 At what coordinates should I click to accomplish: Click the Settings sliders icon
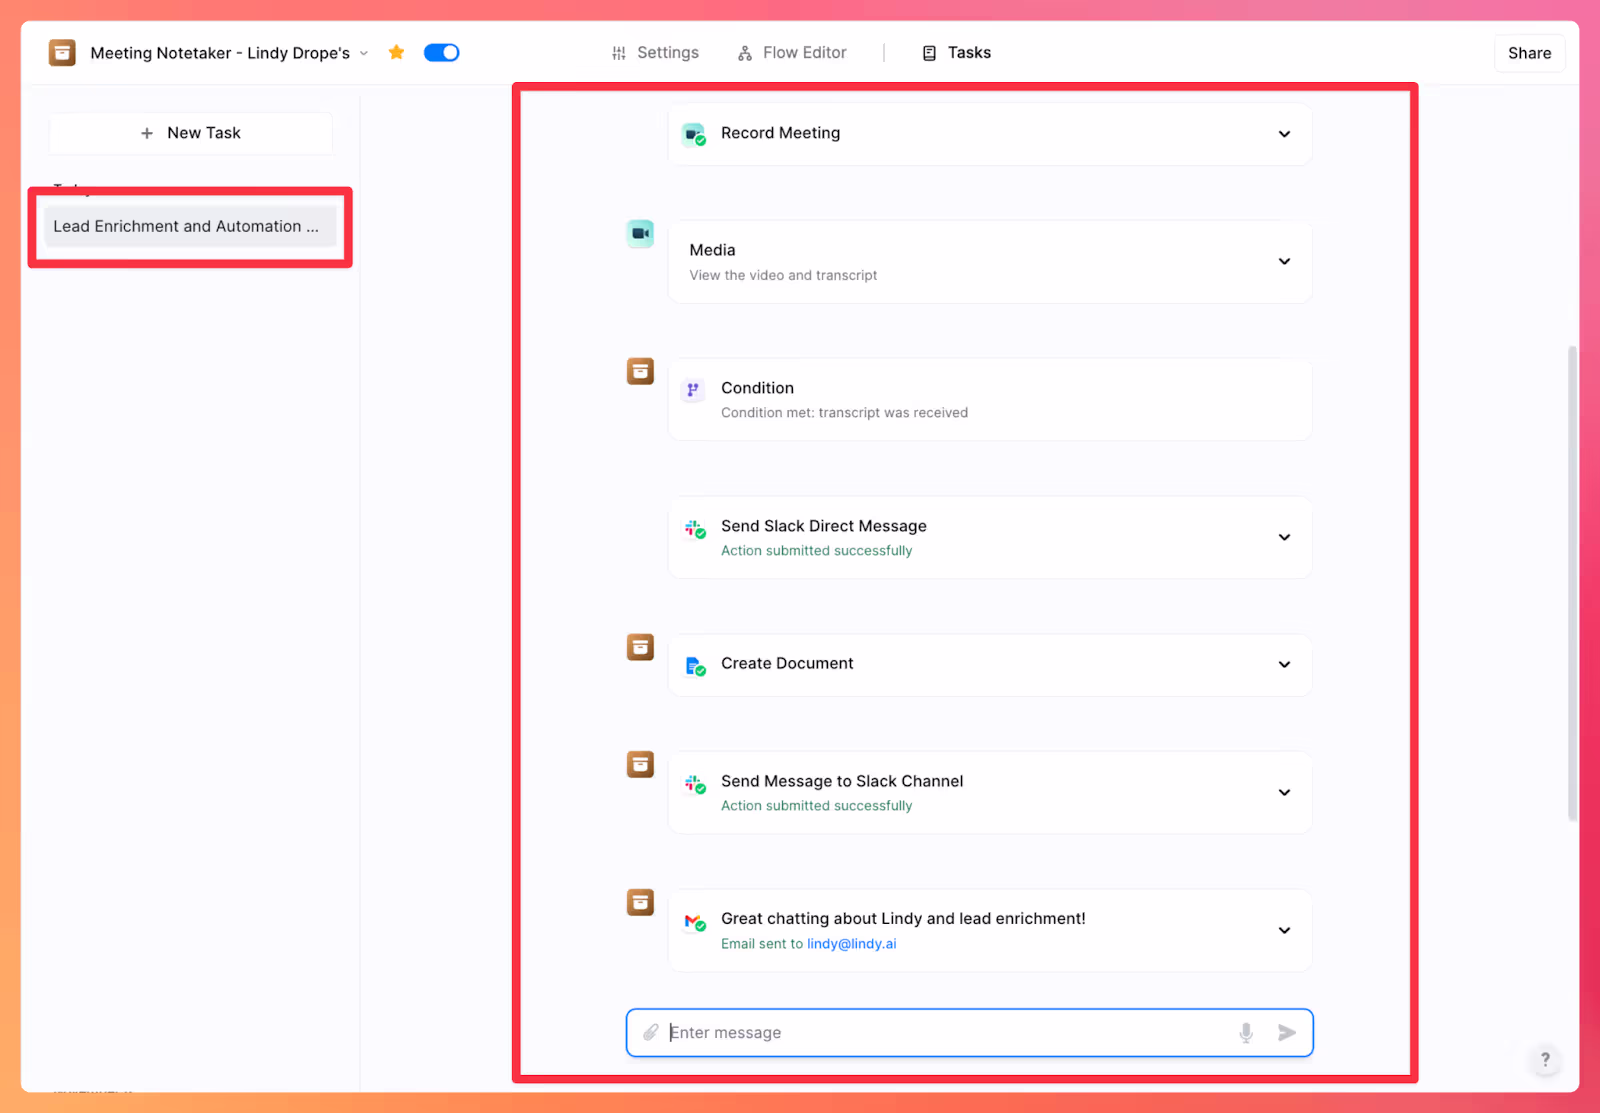click(x=619, y=53)
